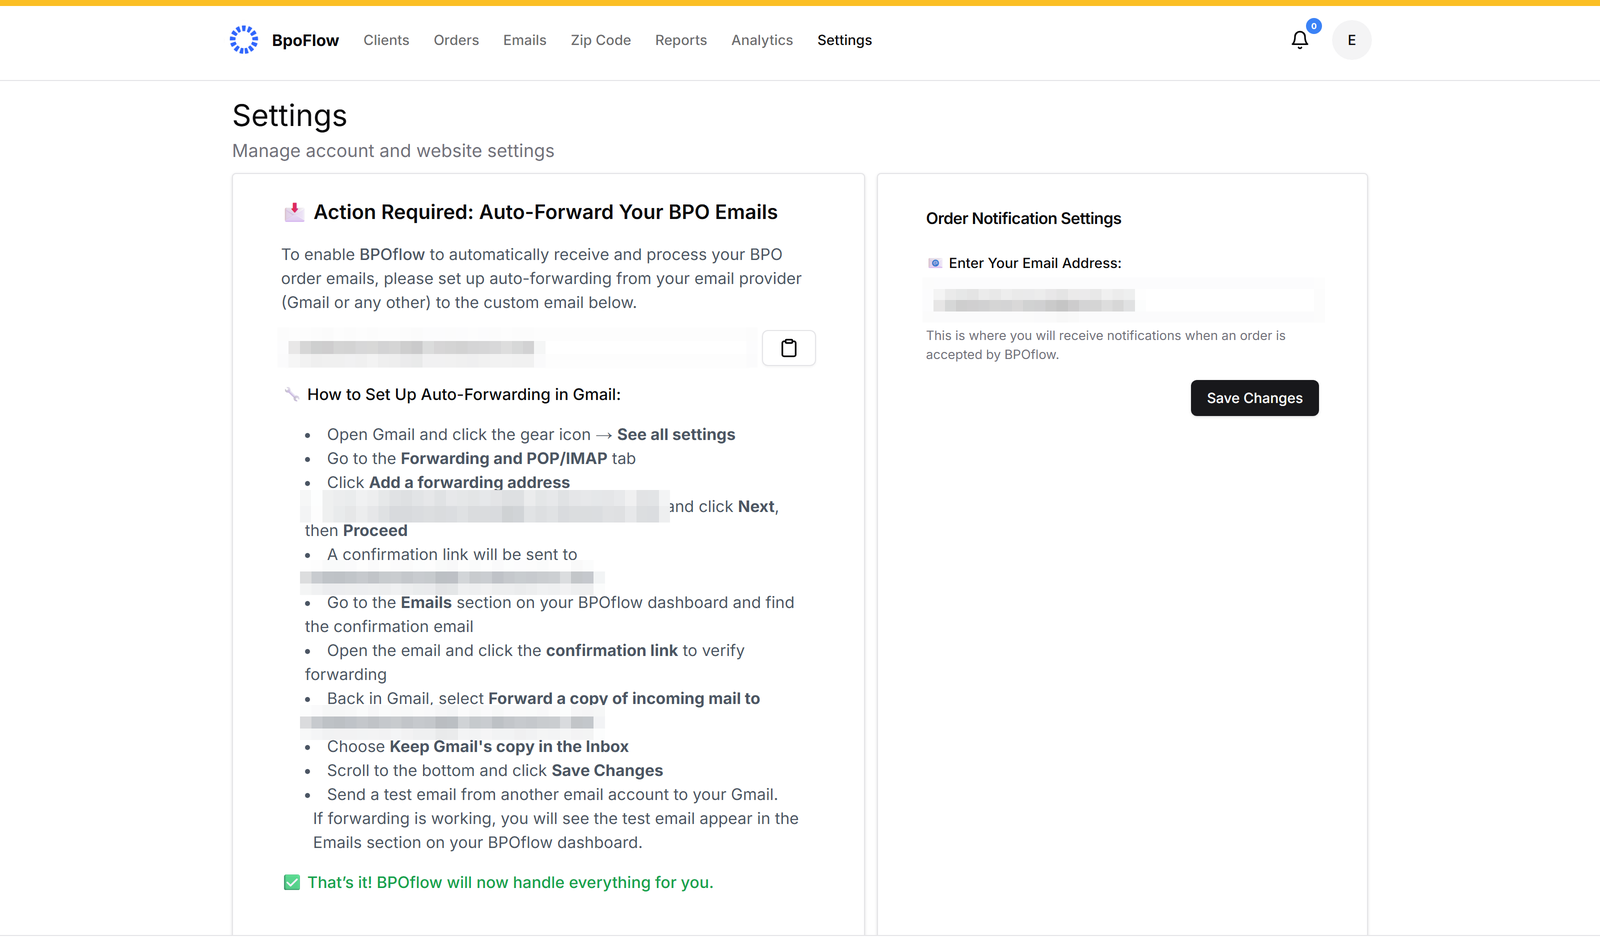Click the inbox download icon beside Action Required

point(294,212)
